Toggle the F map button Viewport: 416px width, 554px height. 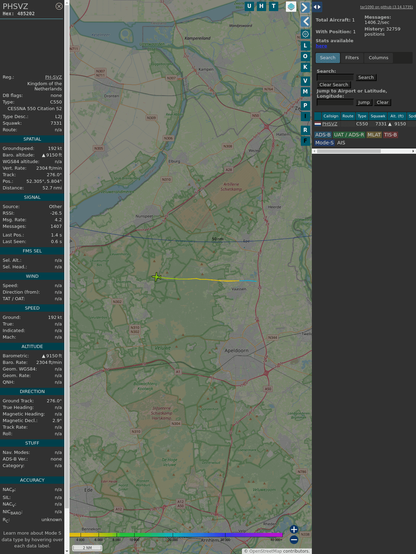305,141
